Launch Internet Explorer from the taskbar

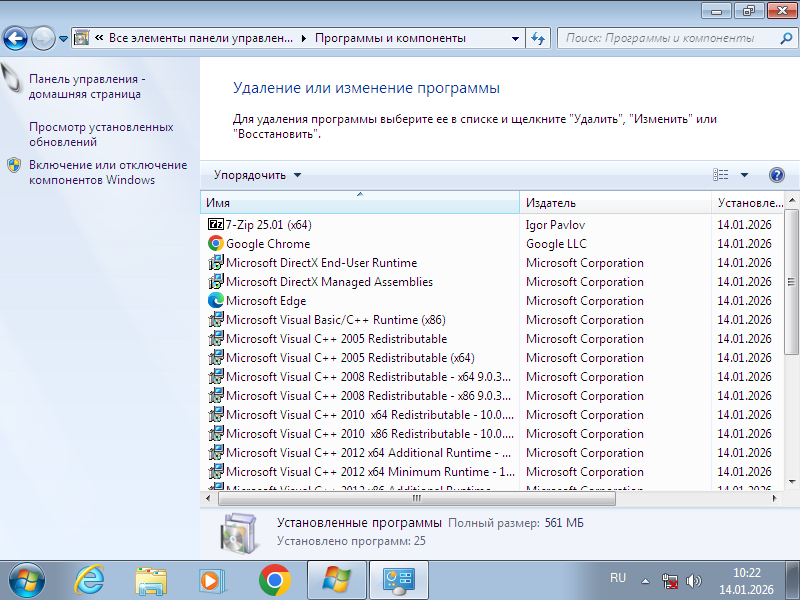tap(90, 580)
